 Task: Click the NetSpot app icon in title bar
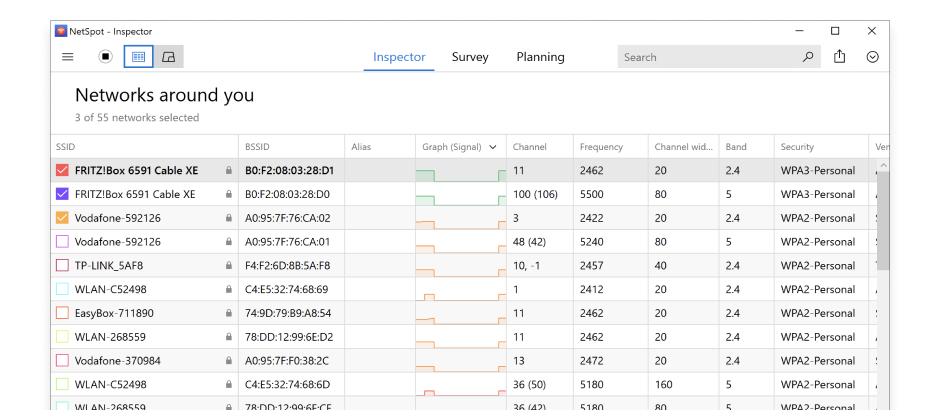coord(60,31)
